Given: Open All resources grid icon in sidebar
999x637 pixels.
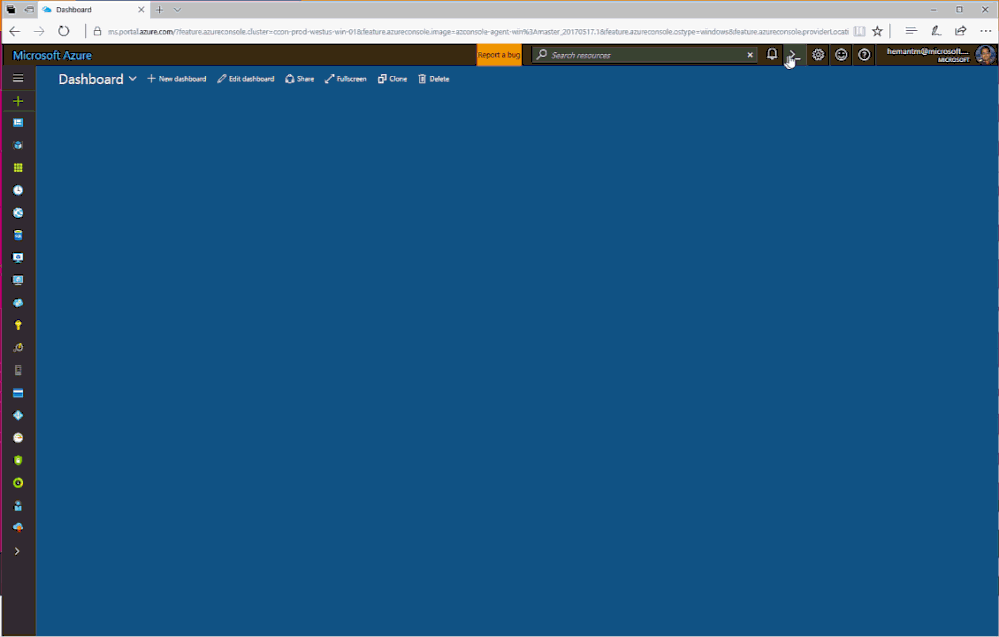Looking at the screenshot, I should (17, 167).
